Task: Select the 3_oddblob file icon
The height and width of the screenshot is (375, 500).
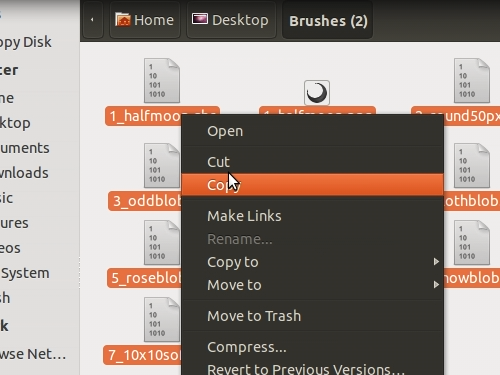Action: click(162, 166)
